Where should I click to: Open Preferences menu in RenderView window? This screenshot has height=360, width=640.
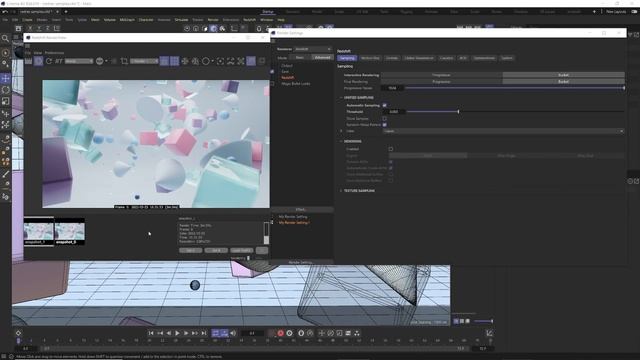coord(54,53)
